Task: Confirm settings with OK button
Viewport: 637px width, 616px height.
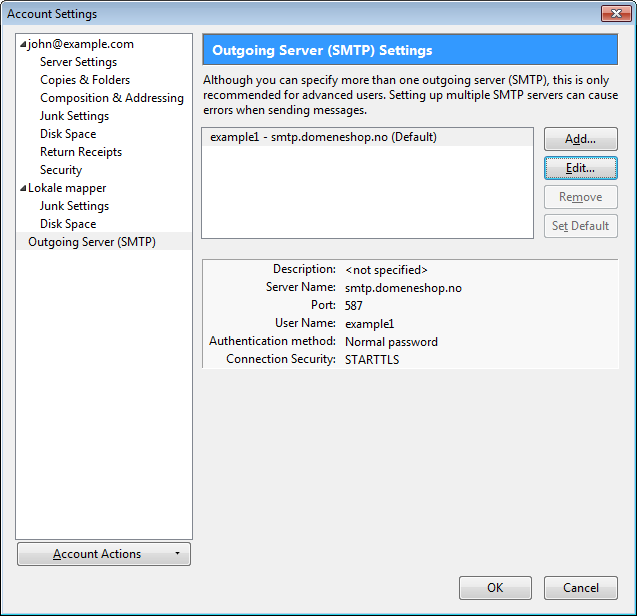Action: [x=495, y=588]
